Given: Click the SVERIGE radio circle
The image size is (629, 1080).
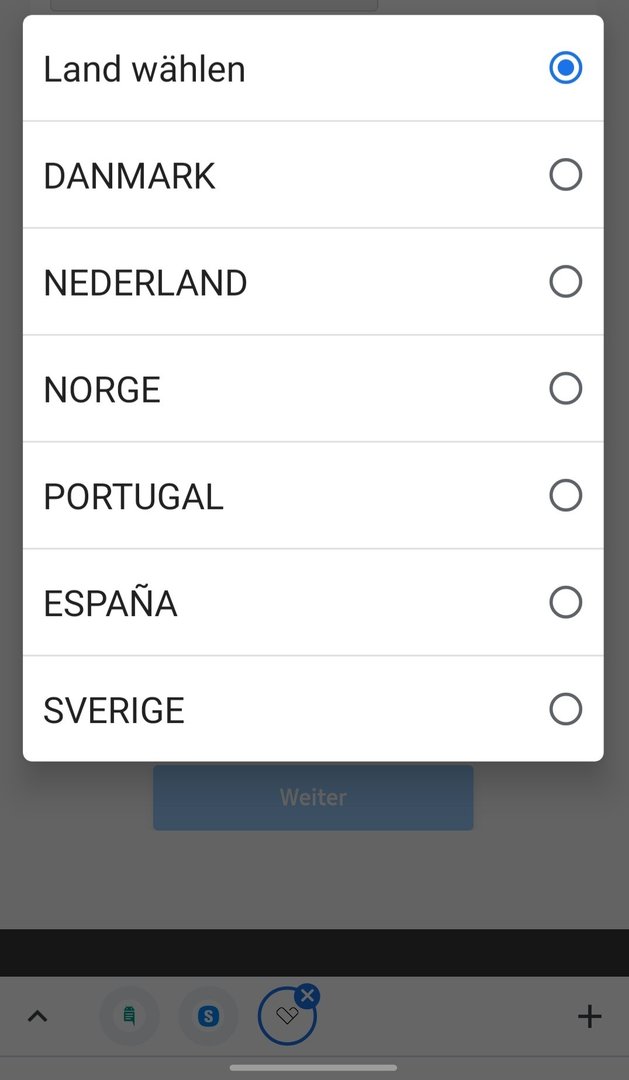Looking at the screenshot, I should [565, 709].
